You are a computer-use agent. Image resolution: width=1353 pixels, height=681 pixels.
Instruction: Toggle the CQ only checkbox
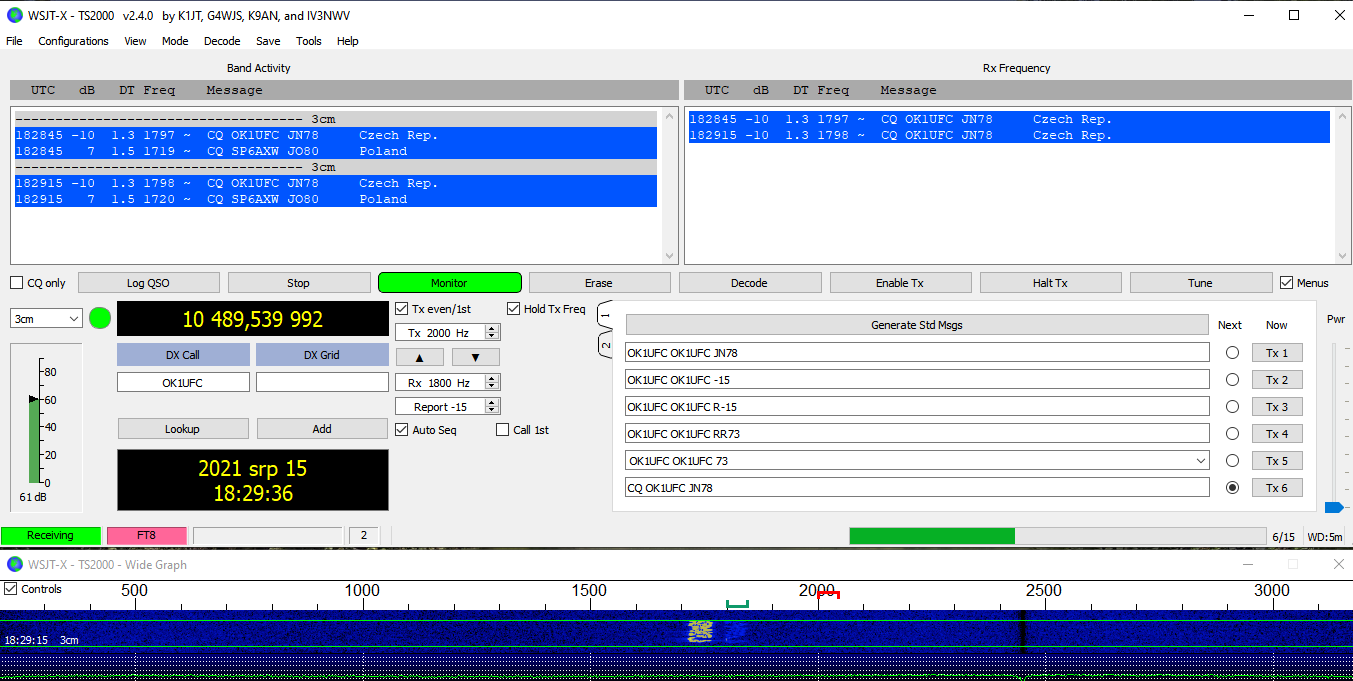tap(17, 283)
